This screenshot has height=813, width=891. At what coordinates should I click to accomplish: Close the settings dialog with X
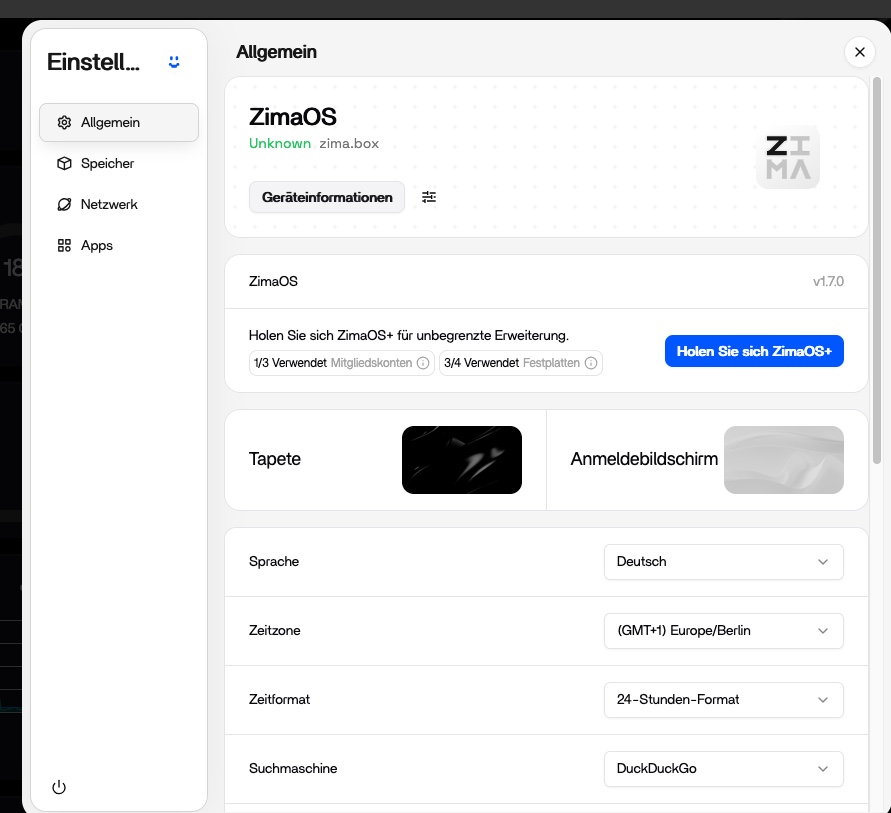[x=860, y=52]
